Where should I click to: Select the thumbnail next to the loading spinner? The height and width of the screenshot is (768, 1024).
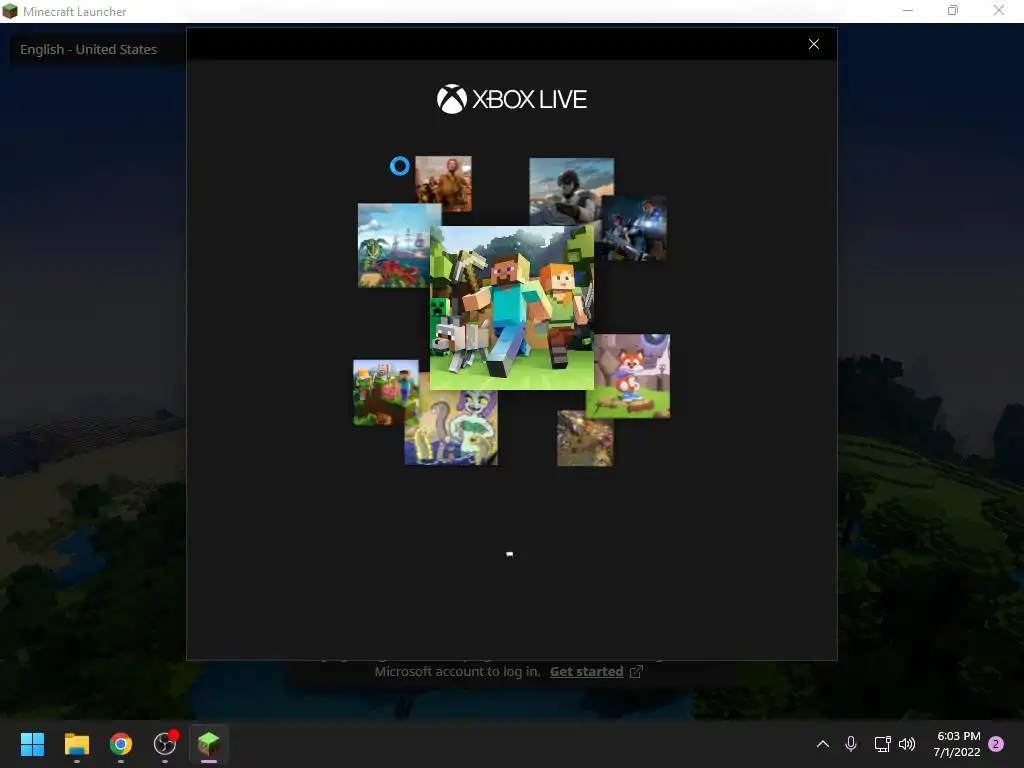(443, 184)
